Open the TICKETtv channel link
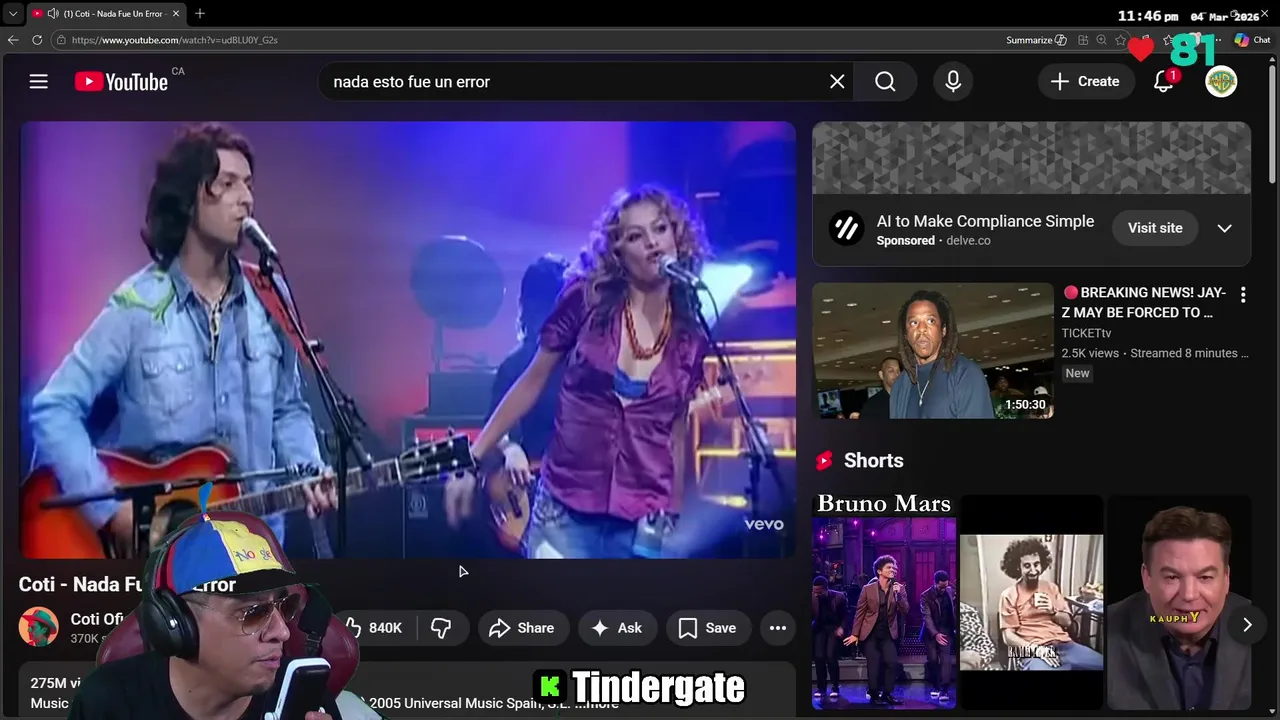This screenshot has height=720, width=1280. point(1086,333)
